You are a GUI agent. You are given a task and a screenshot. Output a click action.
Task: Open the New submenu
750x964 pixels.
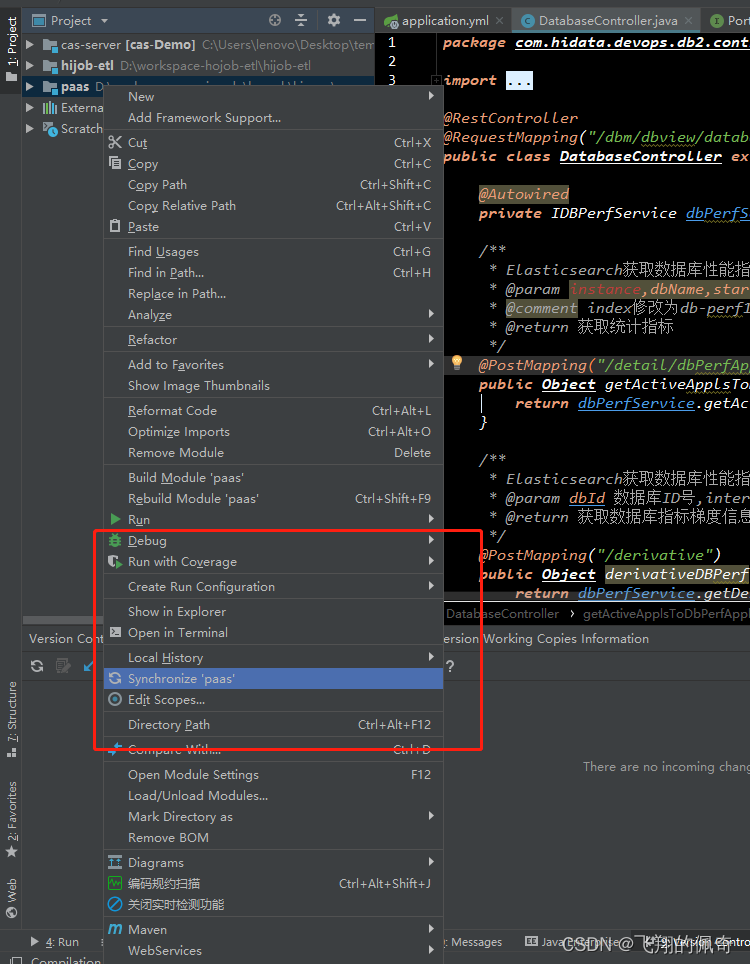click(x=274, y=97)
